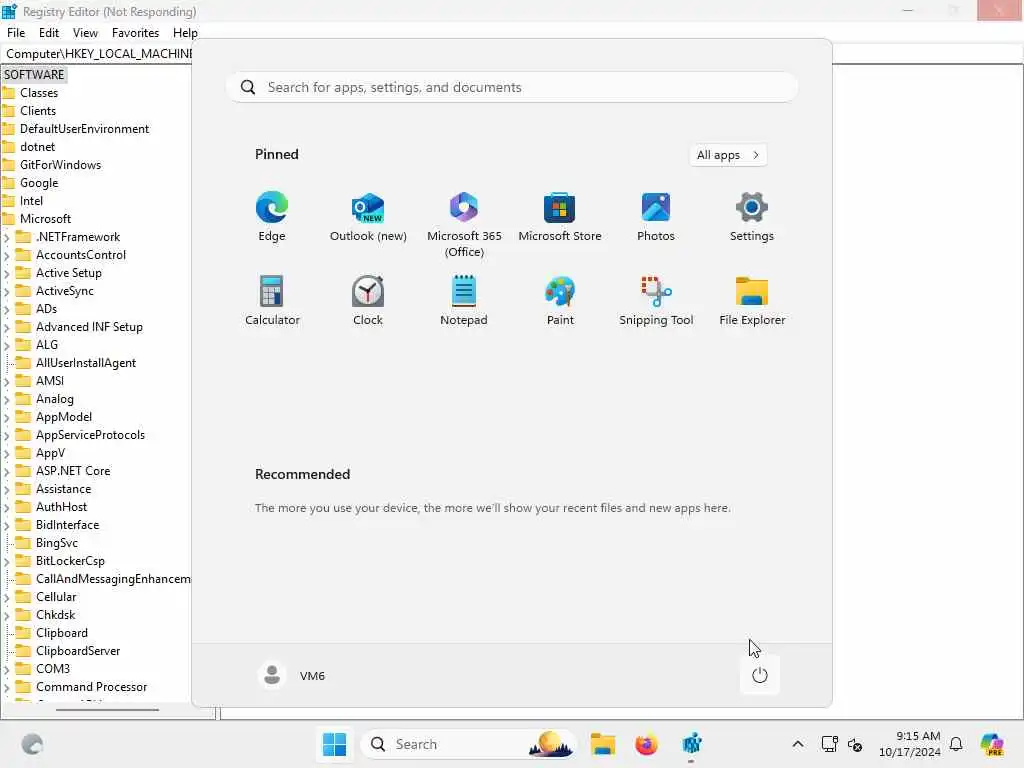Open File Explorer from taskbar
Screen dimensions: 1024x768
click(603, 744)
